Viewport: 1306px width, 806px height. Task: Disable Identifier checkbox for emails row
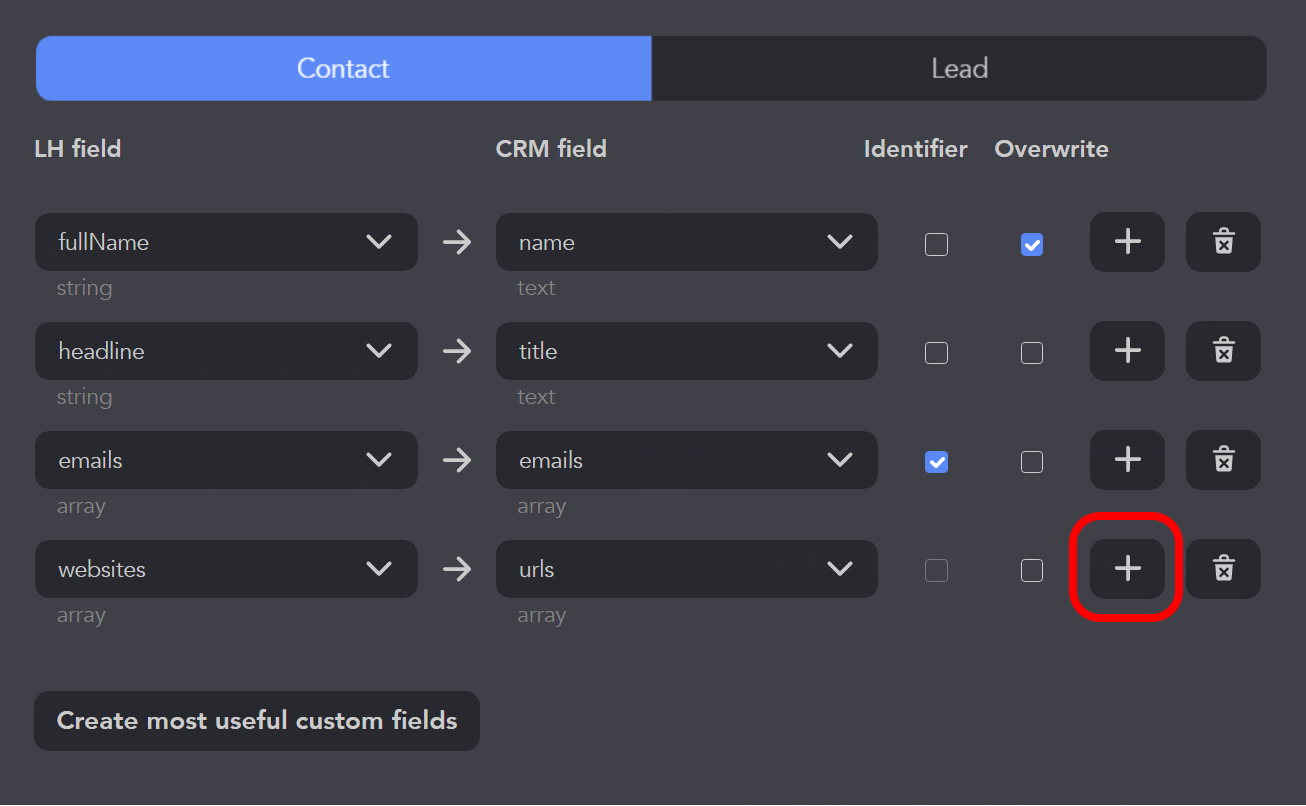tap(936, 462)
